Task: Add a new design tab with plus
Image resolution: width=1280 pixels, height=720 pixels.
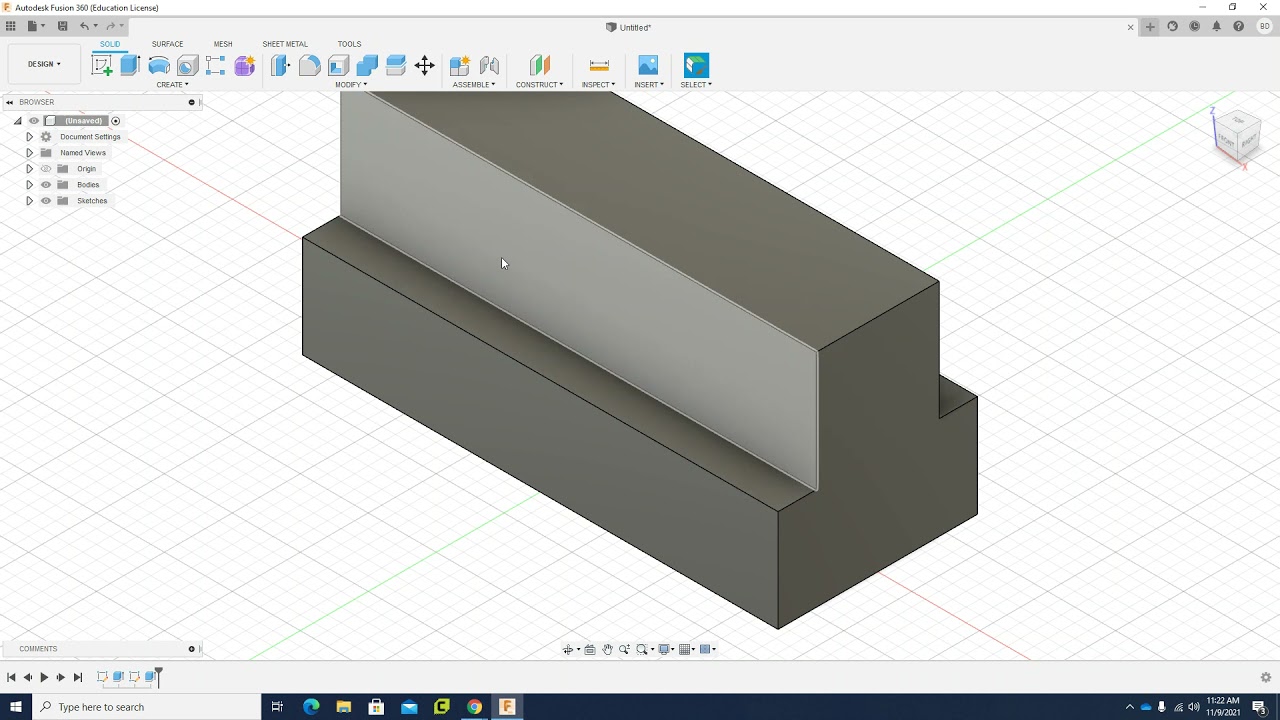Action: (x=1150, y=27)
